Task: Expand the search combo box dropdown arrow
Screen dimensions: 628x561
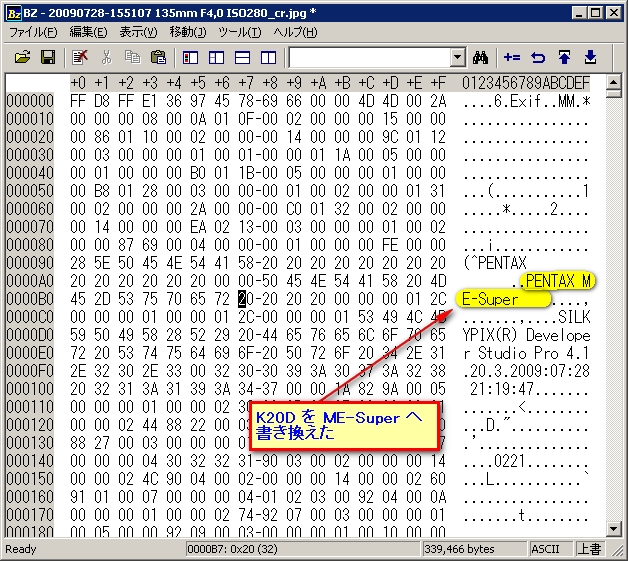Action: pyautogui.click(x=457, y=58)
